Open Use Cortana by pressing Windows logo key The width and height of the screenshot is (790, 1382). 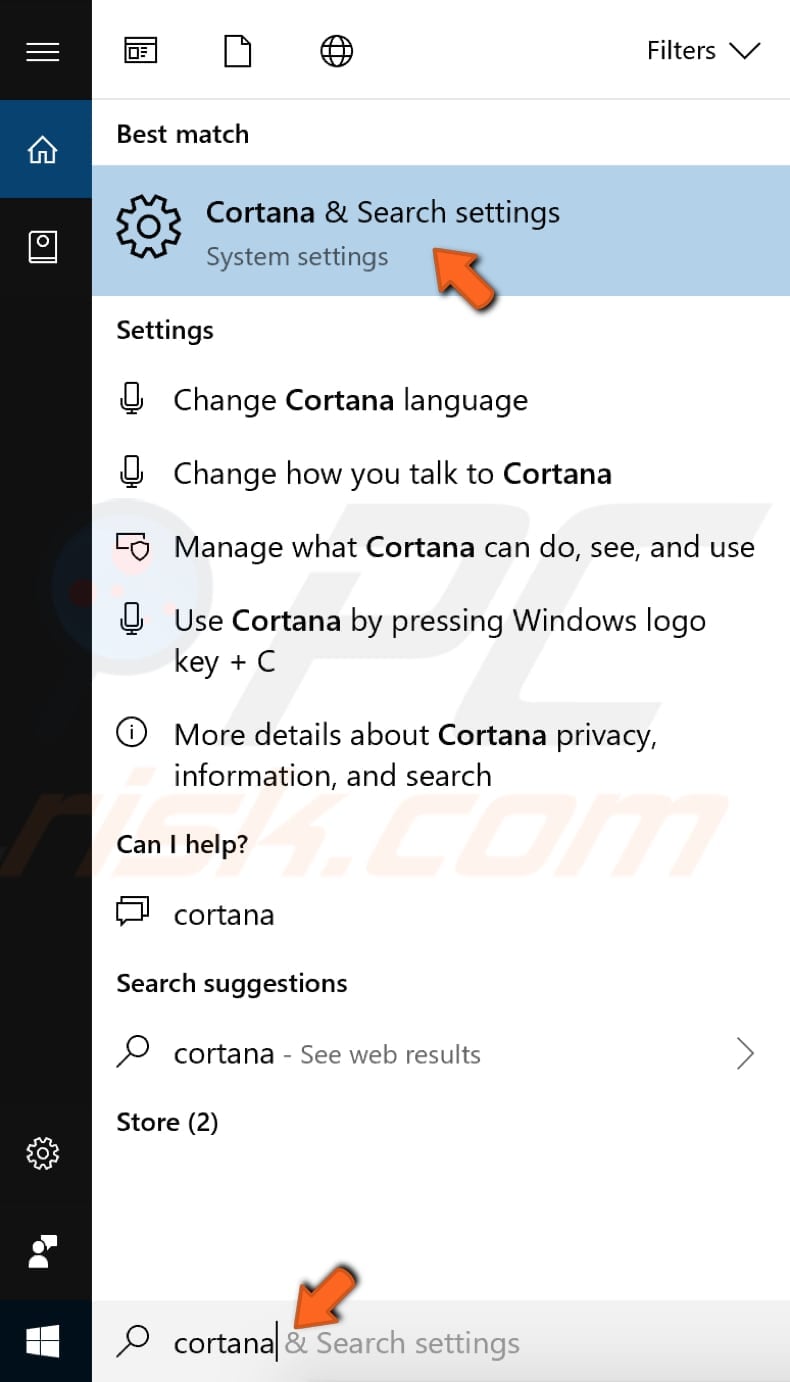click(x=440, y=640)
